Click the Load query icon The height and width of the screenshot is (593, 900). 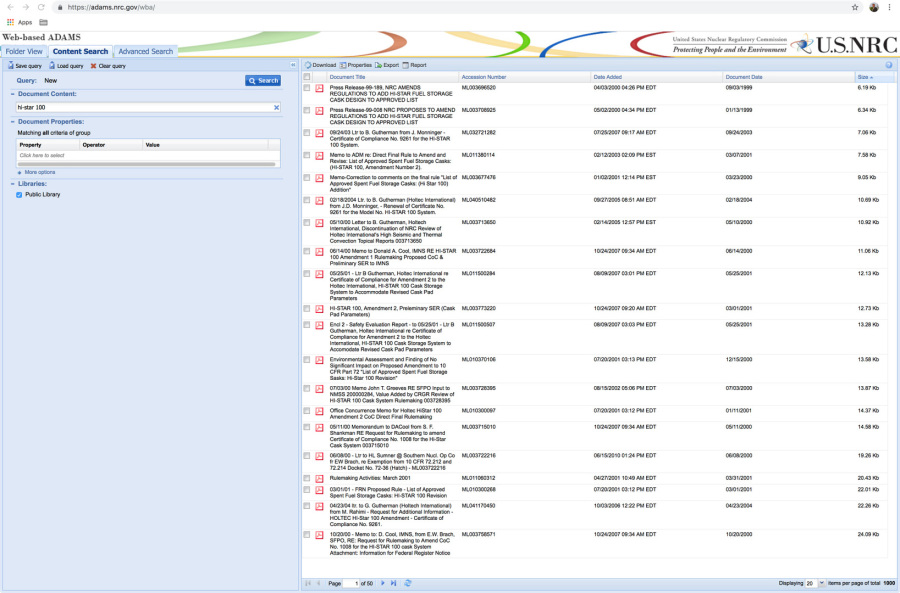(52, 66)
